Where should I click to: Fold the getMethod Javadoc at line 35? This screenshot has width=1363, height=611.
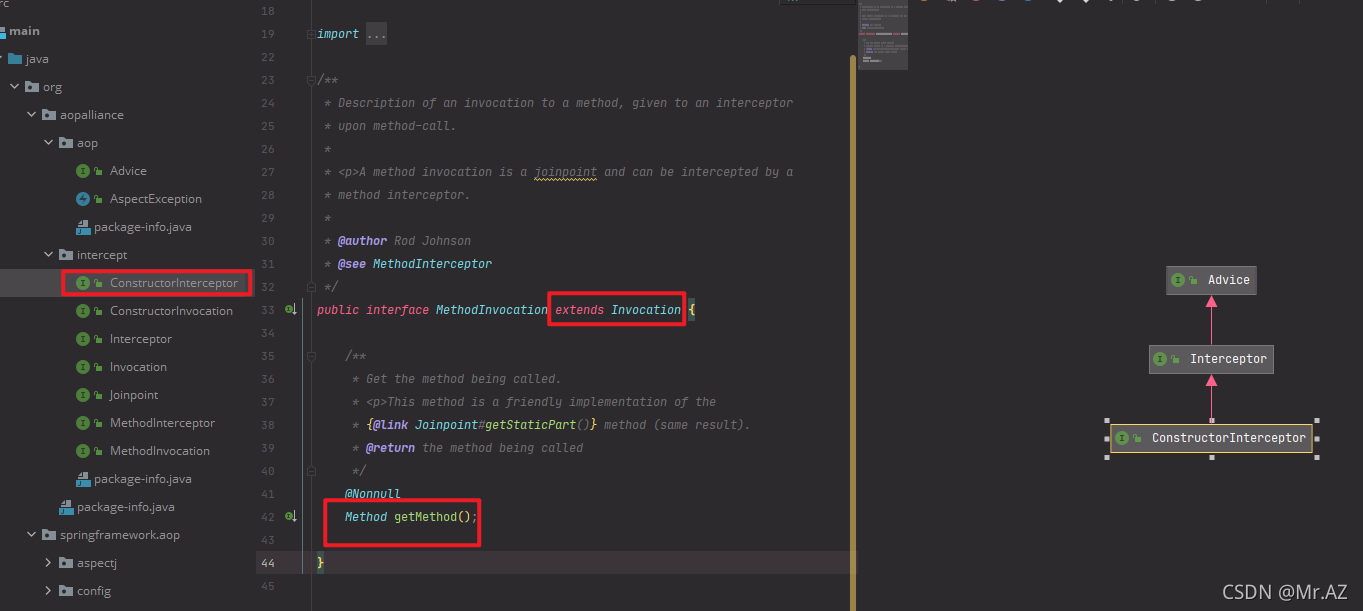[x=310, y=356]
